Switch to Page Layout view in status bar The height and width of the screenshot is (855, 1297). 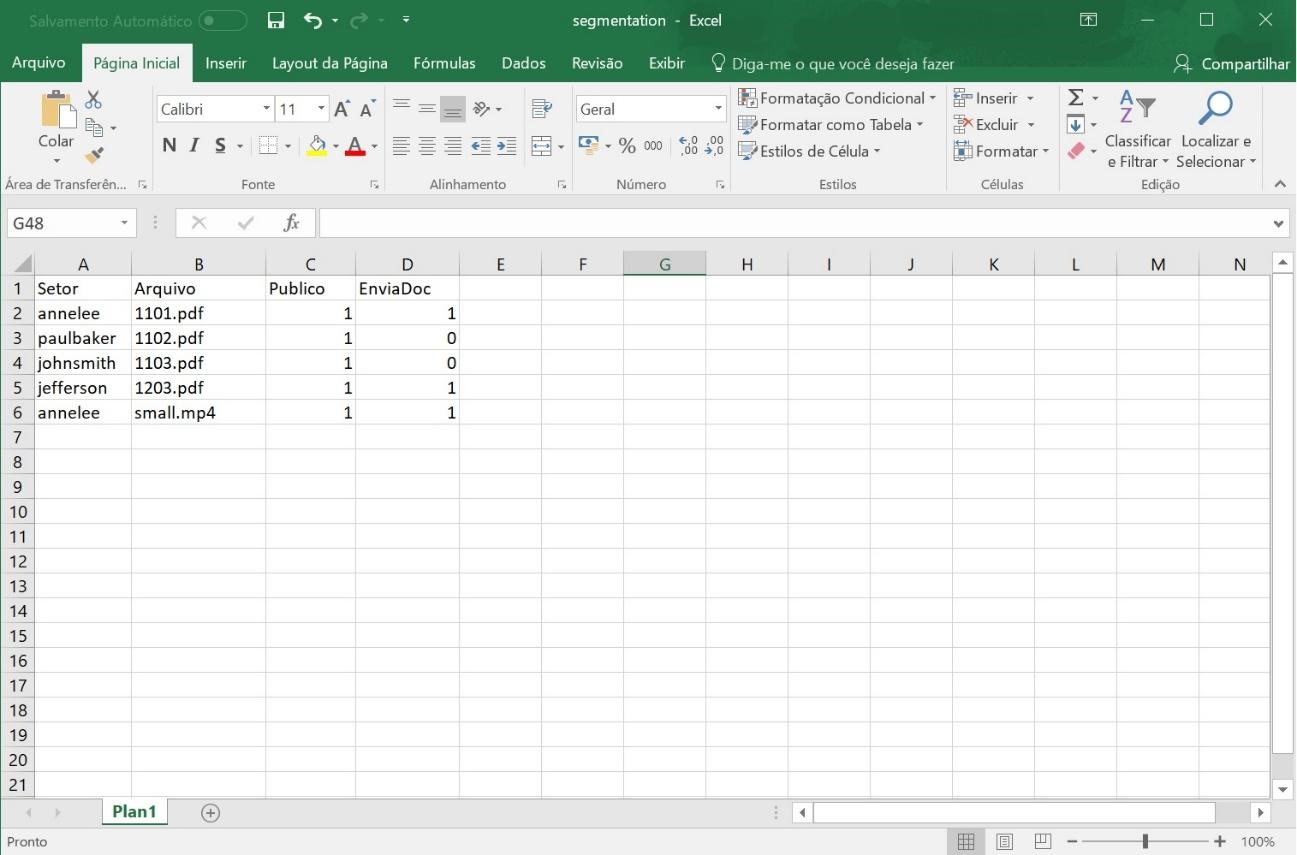tap(1003, 842)
